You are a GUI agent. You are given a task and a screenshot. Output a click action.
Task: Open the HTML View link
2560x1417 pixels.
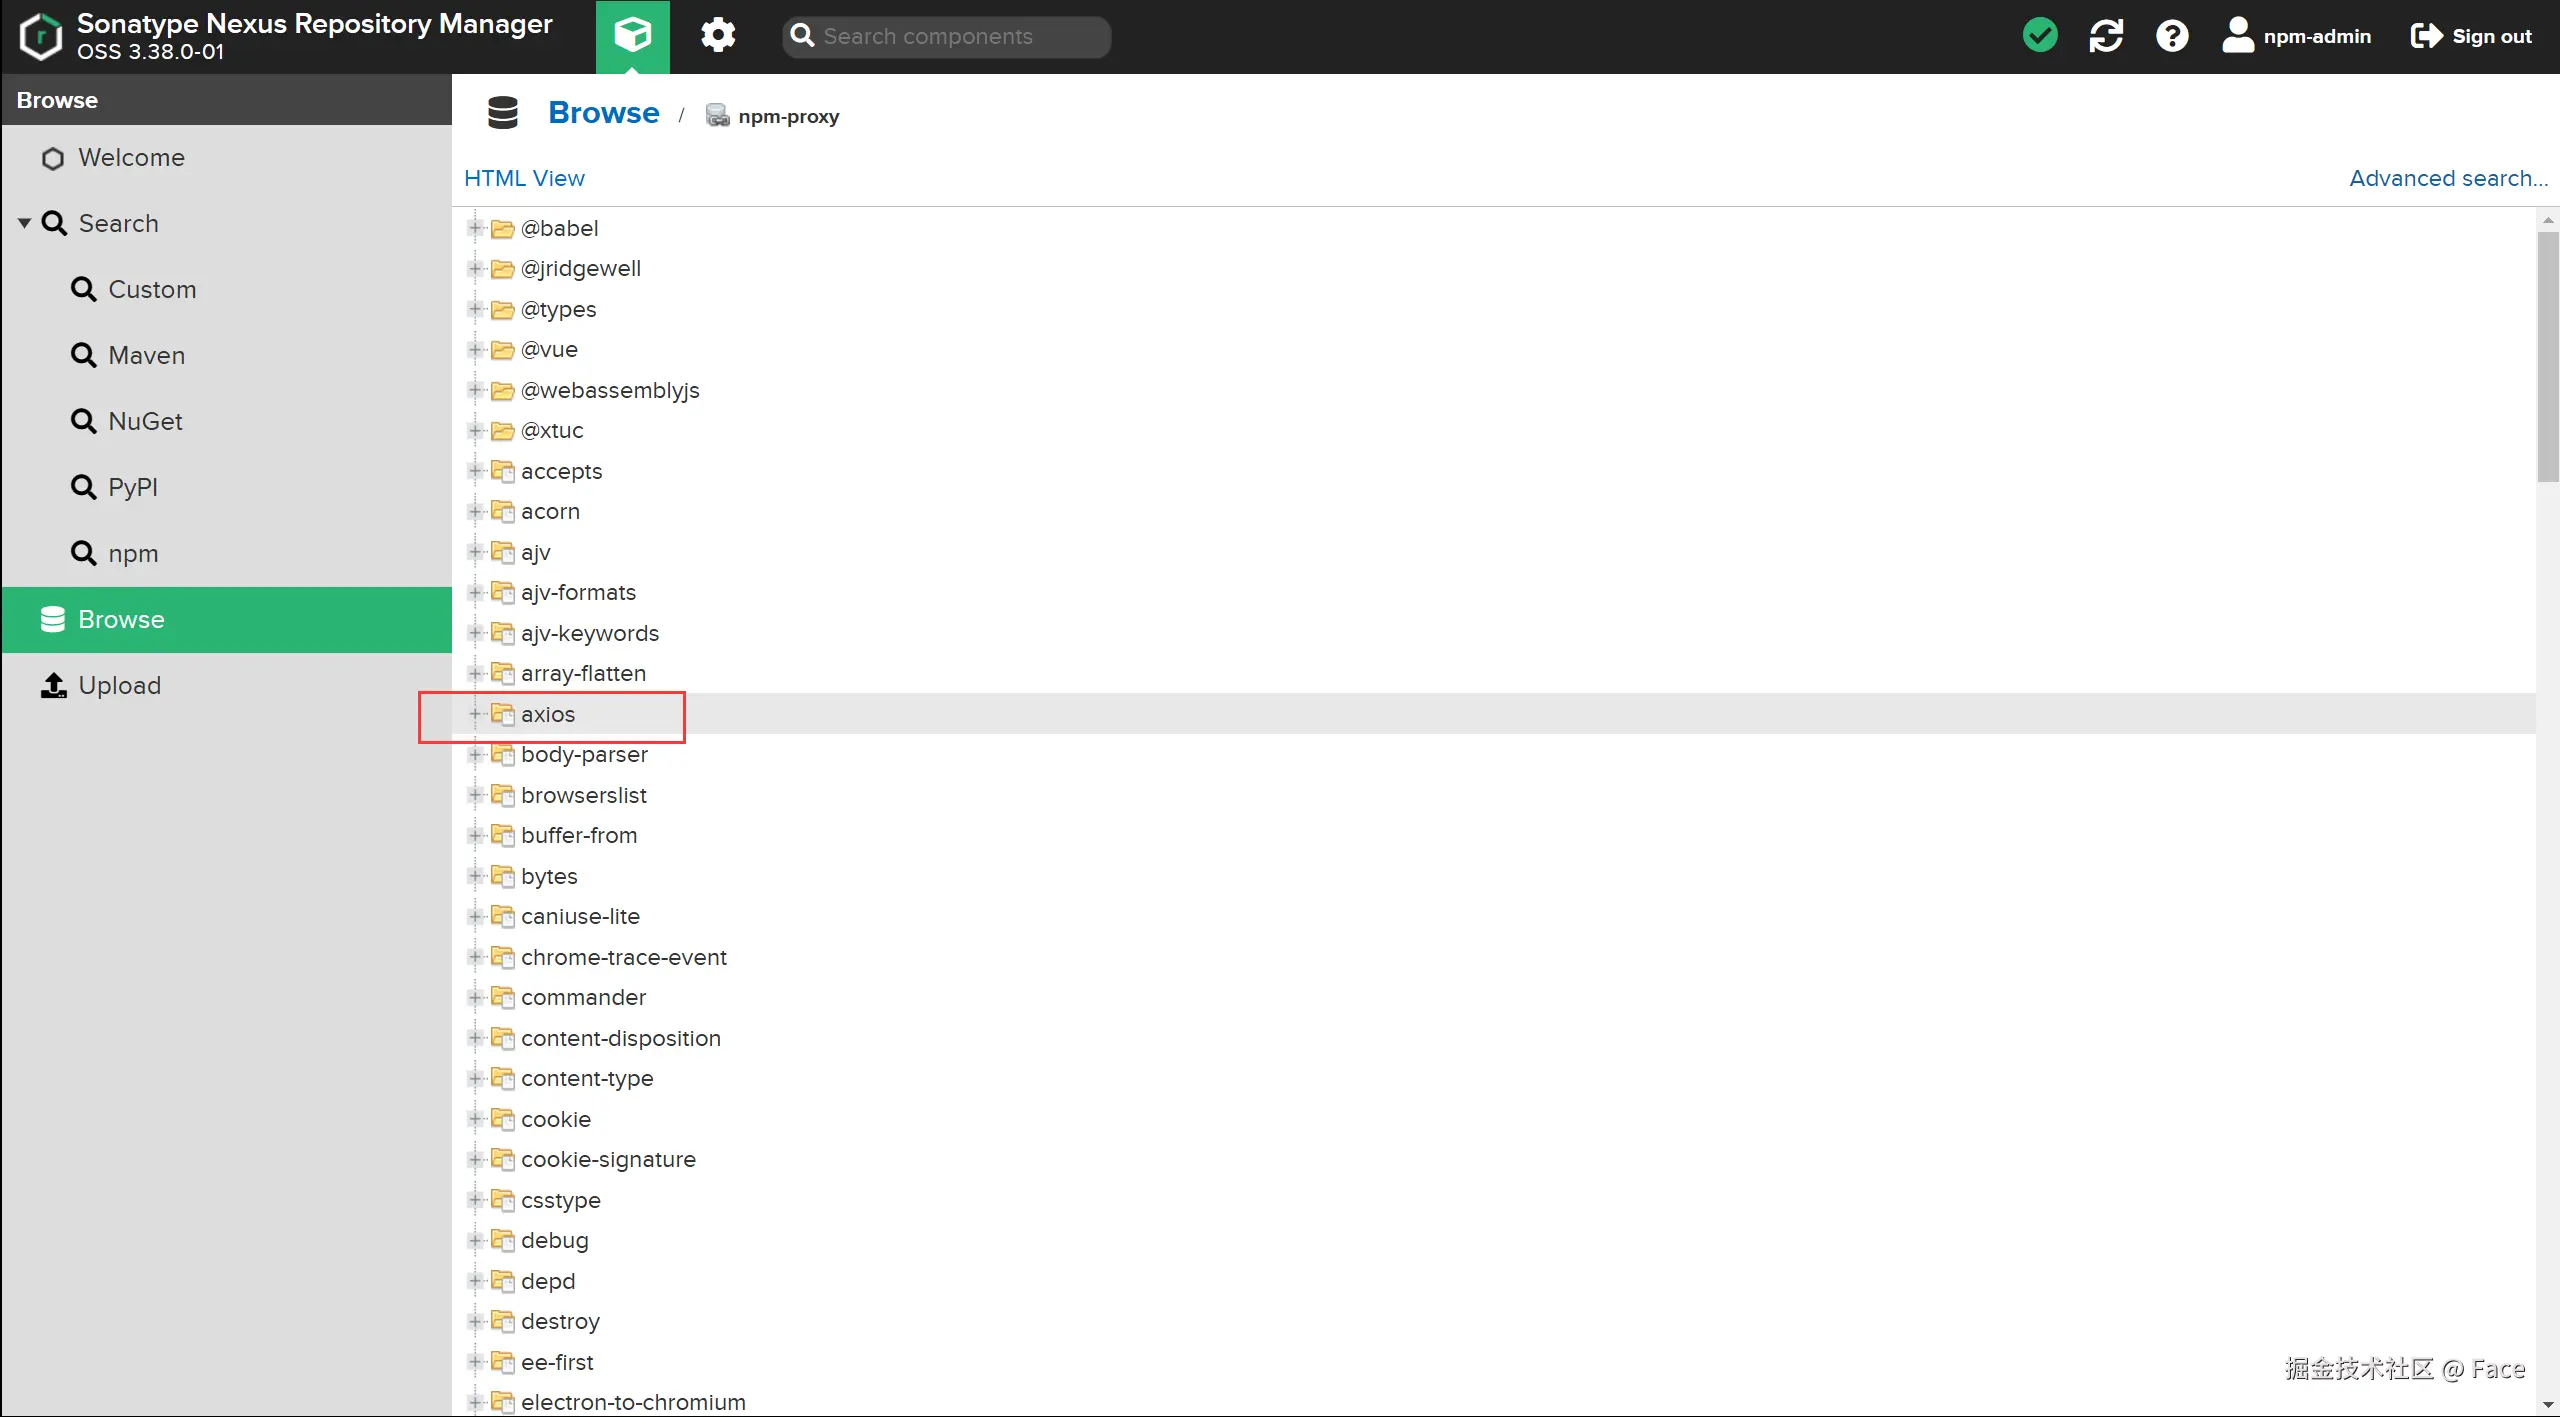(x=524, y=178)
